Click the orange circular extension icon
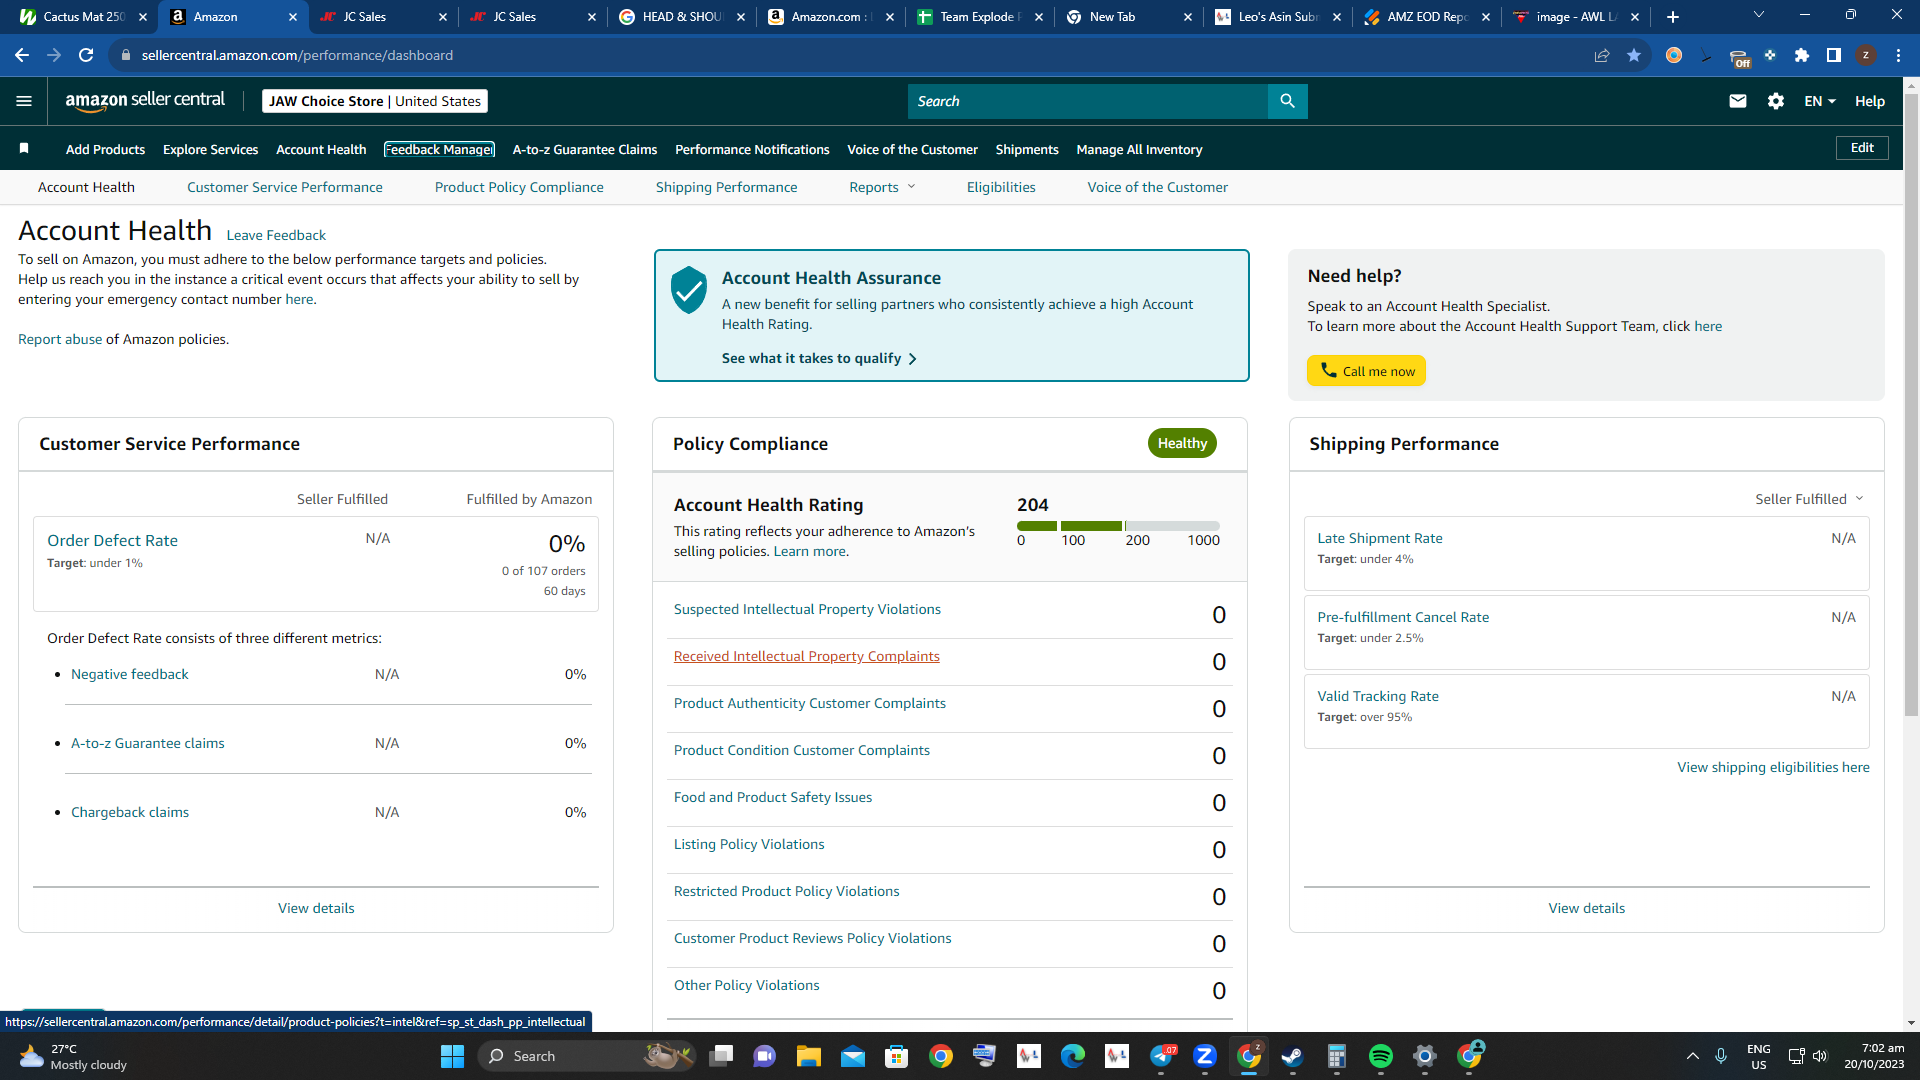 tap(1674, 55)
